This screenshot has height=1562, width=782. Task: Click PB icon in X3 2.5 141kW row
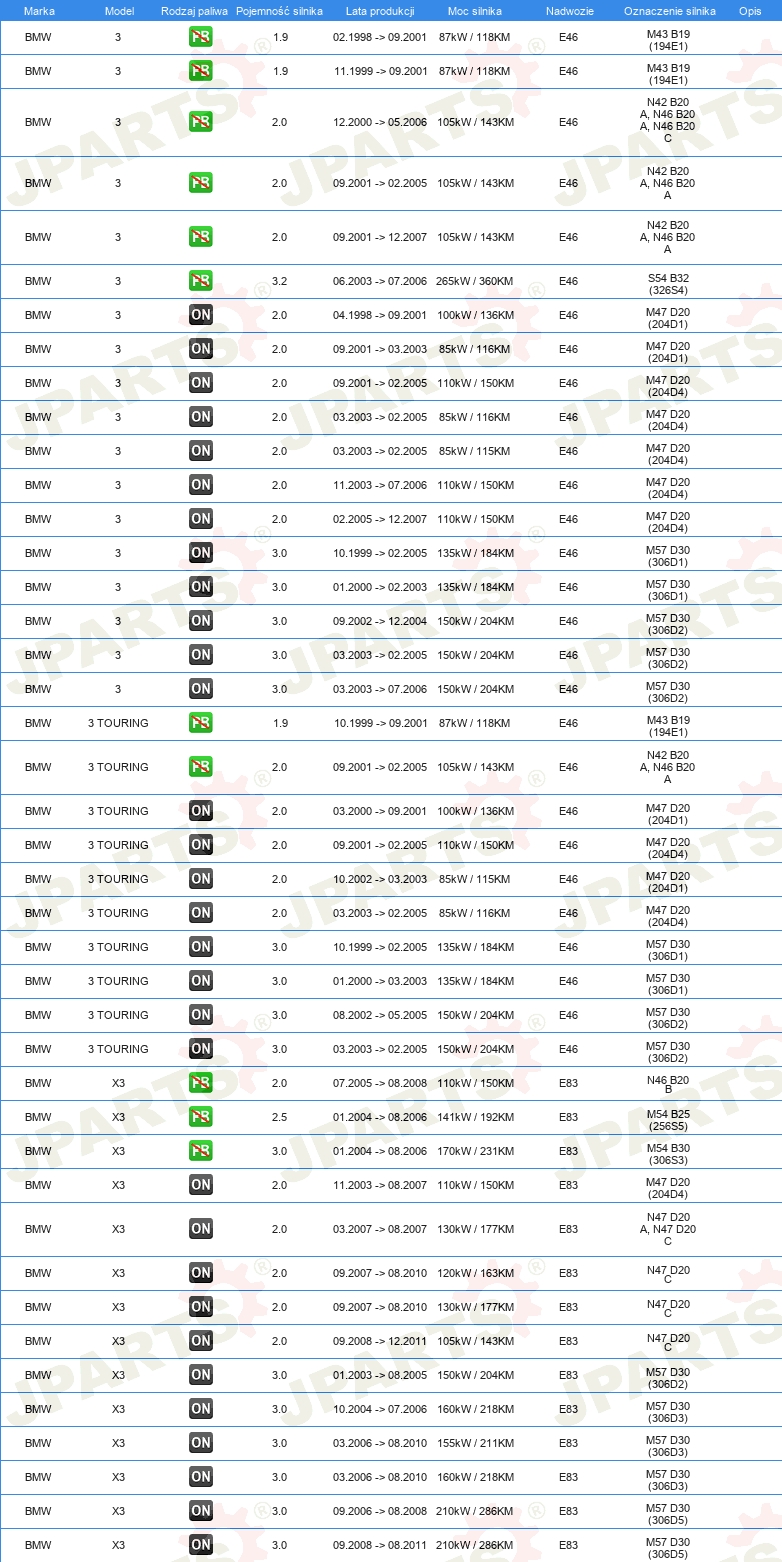tap(201, 1117)
